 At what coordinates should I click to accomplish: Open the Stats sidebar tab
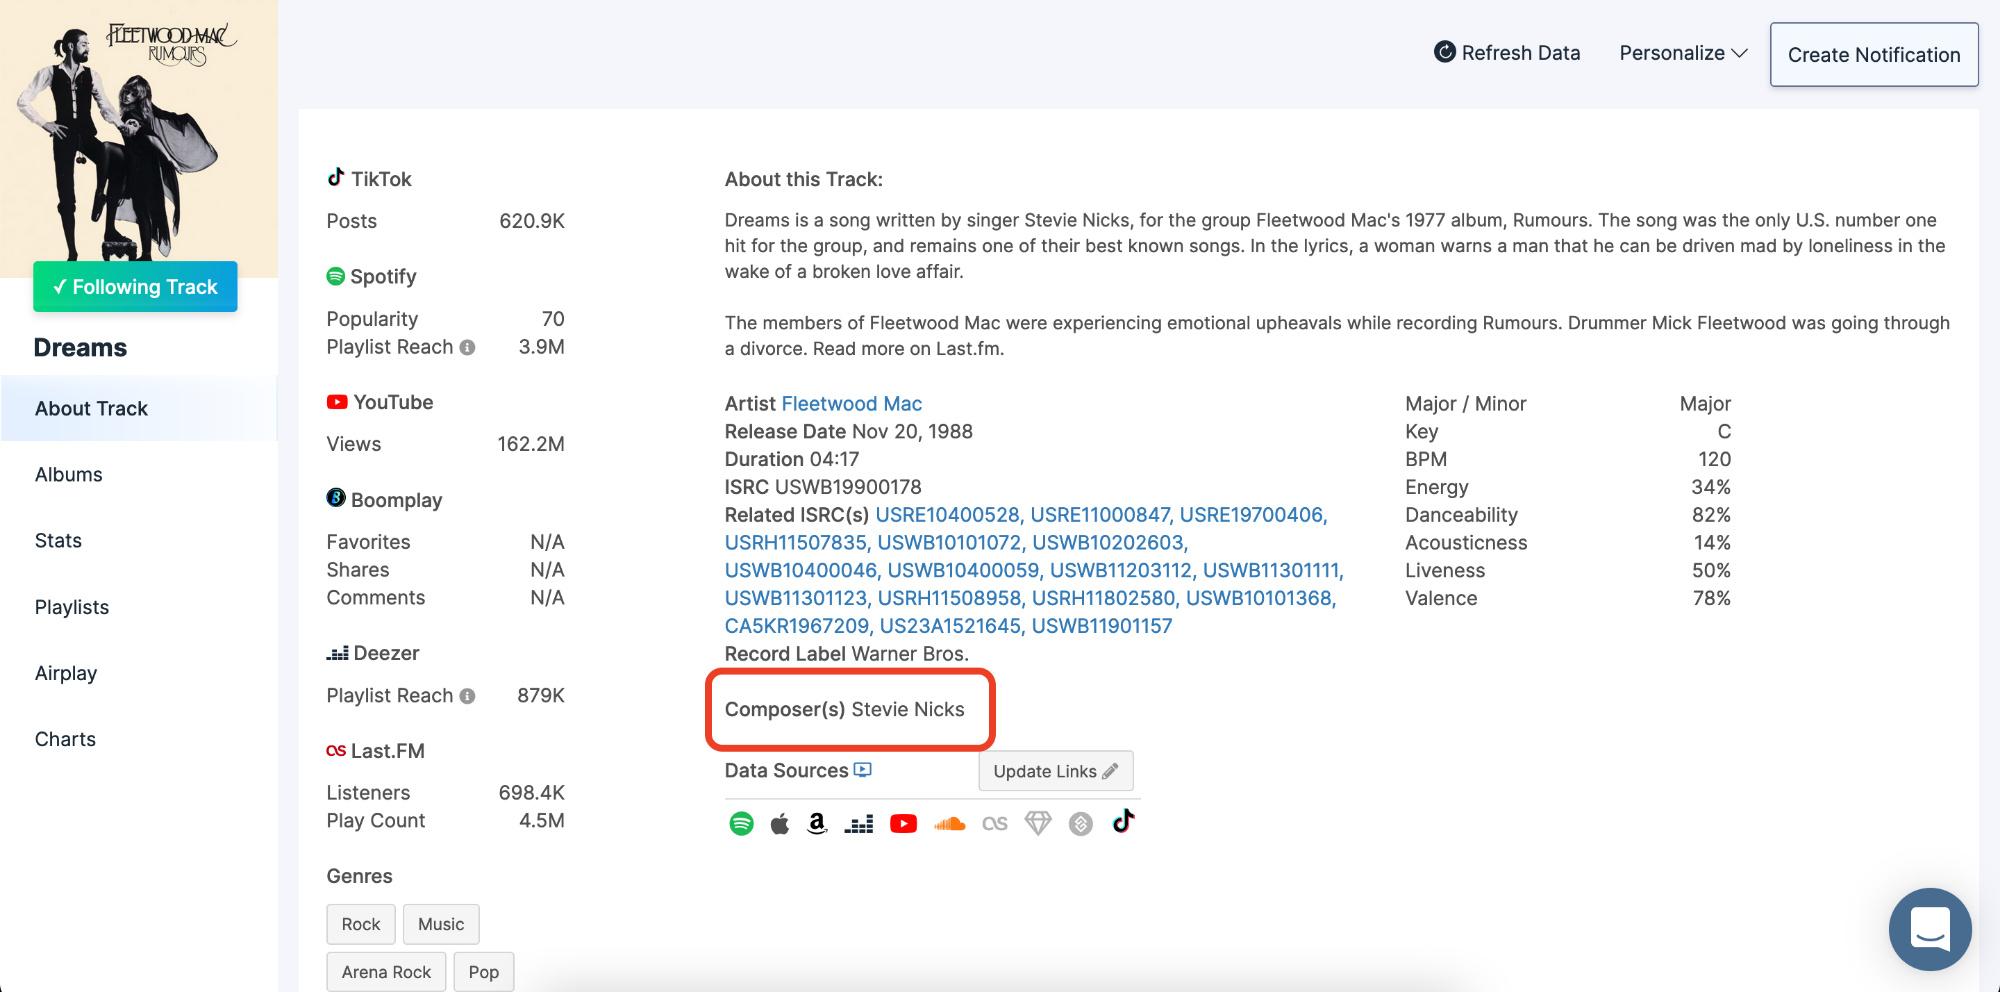click(x=139, y=540)
